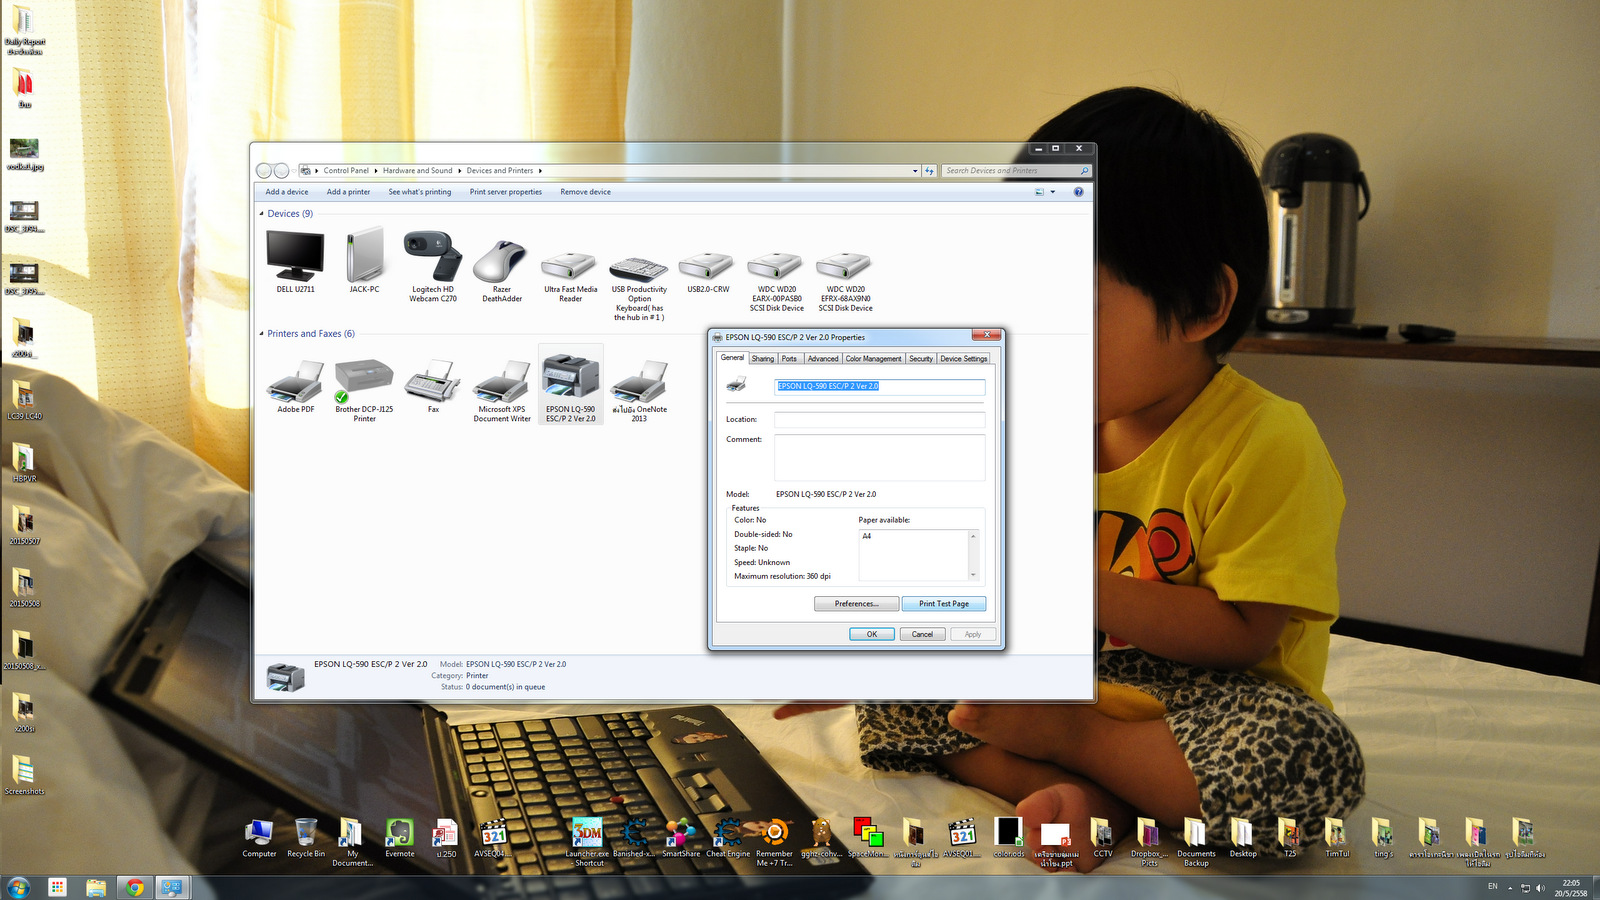The image size is (1600, 900).
Task: Open the HBPVR desktop folder
Action: (24, 463)
